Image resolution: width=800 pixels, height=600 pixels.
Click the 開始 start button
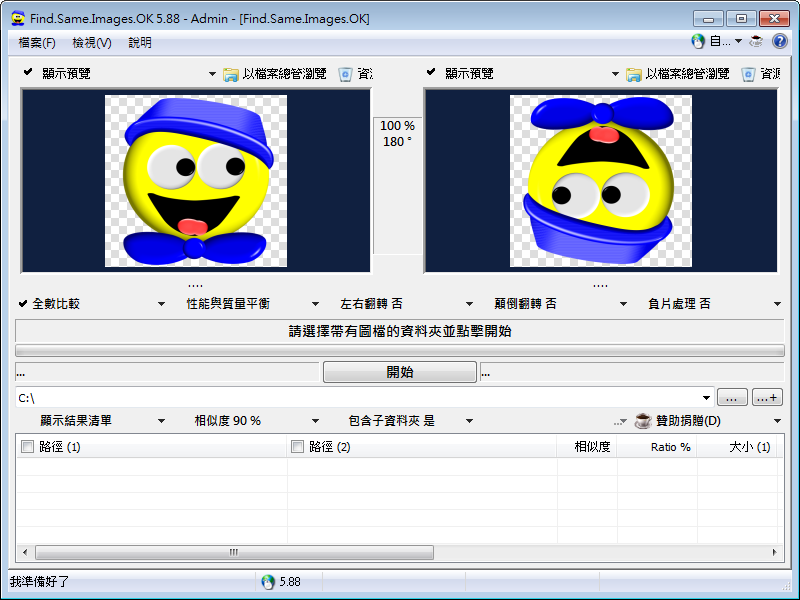coord(398,371)
